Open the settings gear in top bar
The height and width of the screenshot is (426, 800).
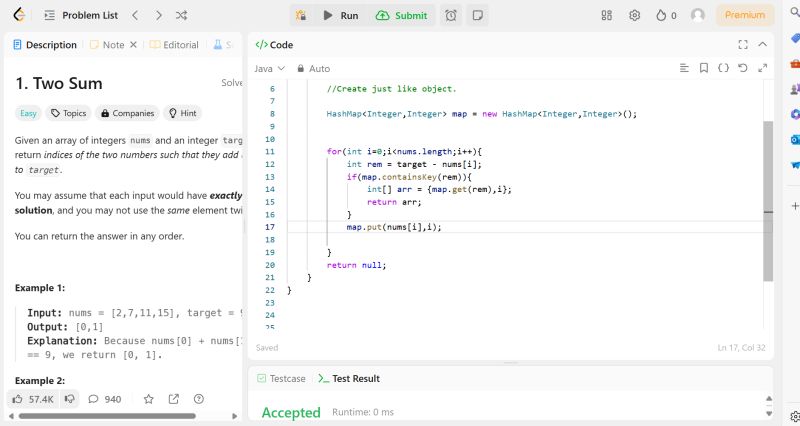[x=634, y=15]
